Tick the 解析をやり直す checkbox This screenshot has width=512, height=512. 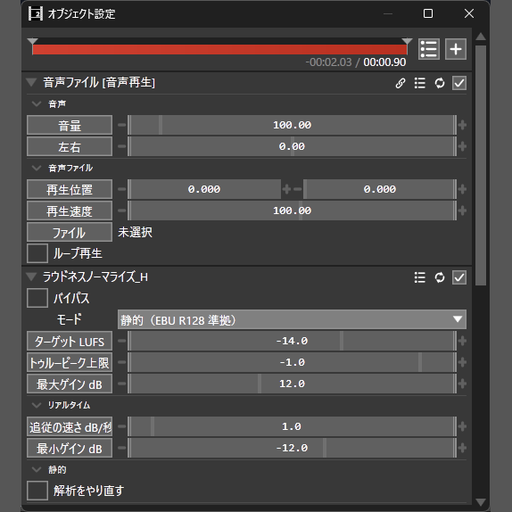click(37, 490)
